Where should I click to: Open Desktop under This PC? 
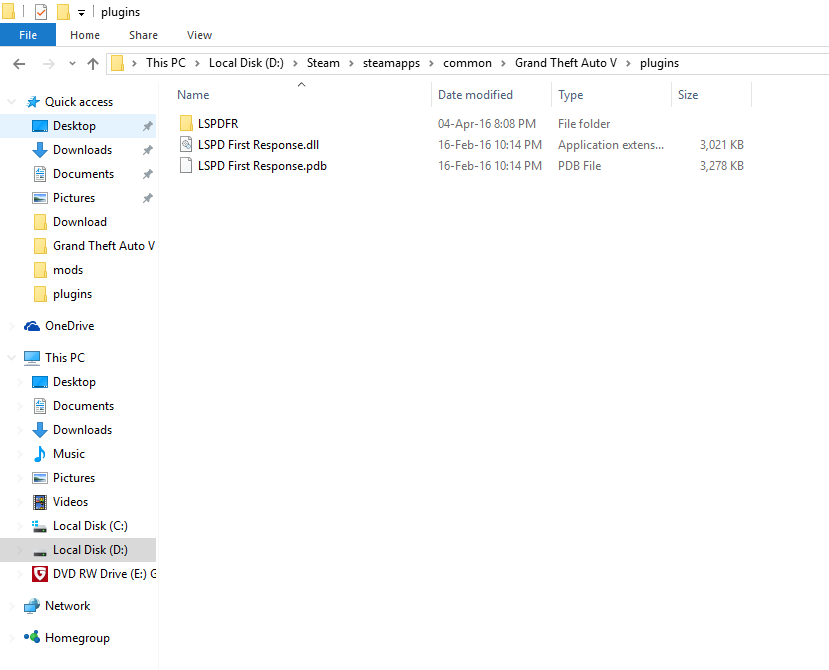tap(74, 382)
